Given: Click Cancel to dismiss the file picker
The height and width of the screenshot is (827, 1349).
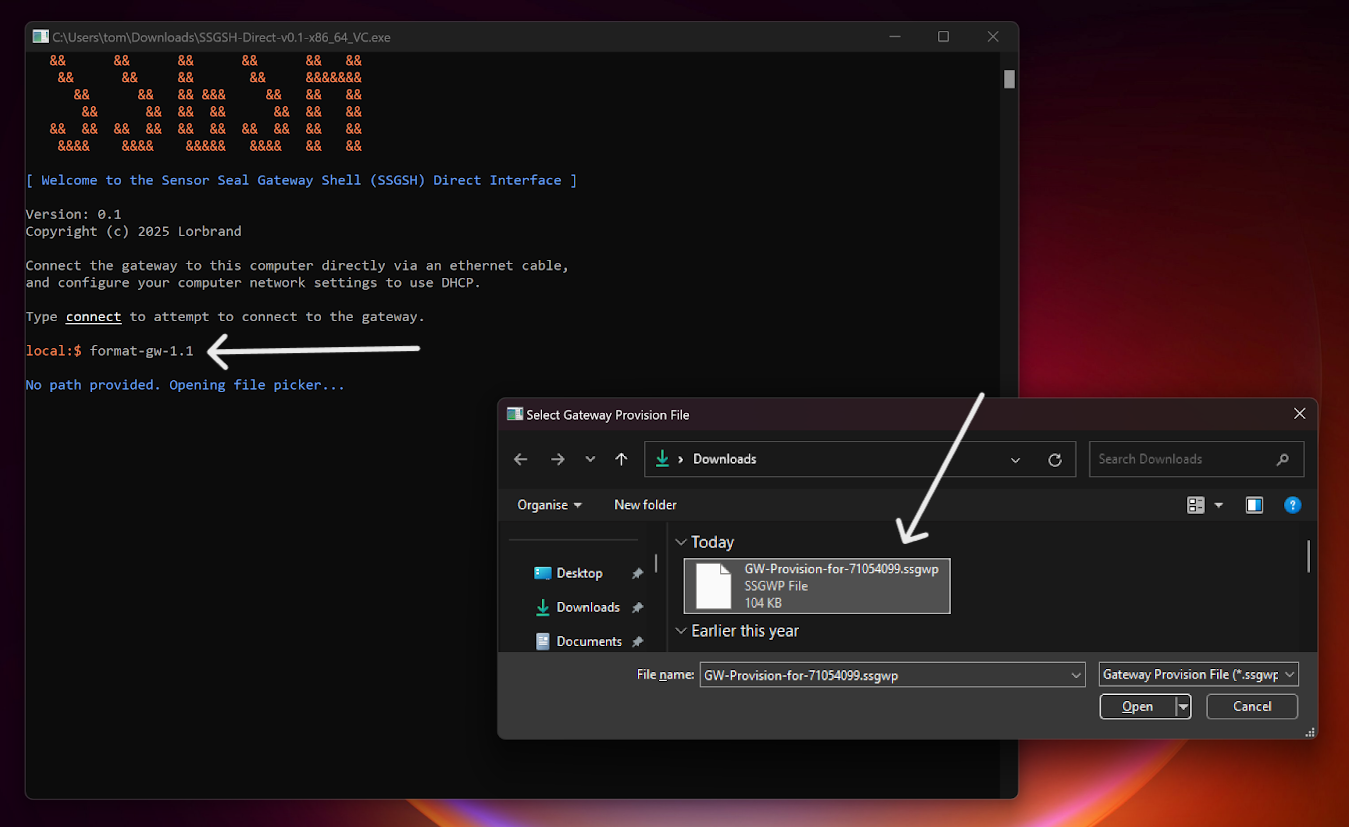Looking at the screenshot, I should pos(1251,706).
